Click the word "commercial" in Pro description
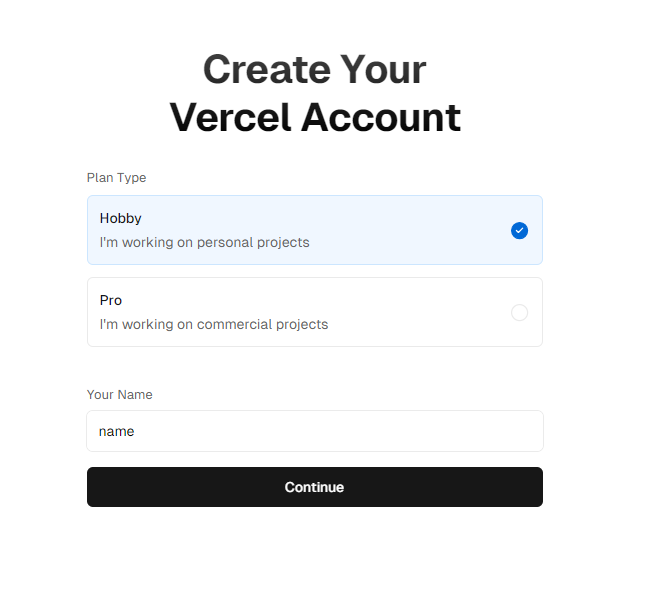 pos(234,325)
